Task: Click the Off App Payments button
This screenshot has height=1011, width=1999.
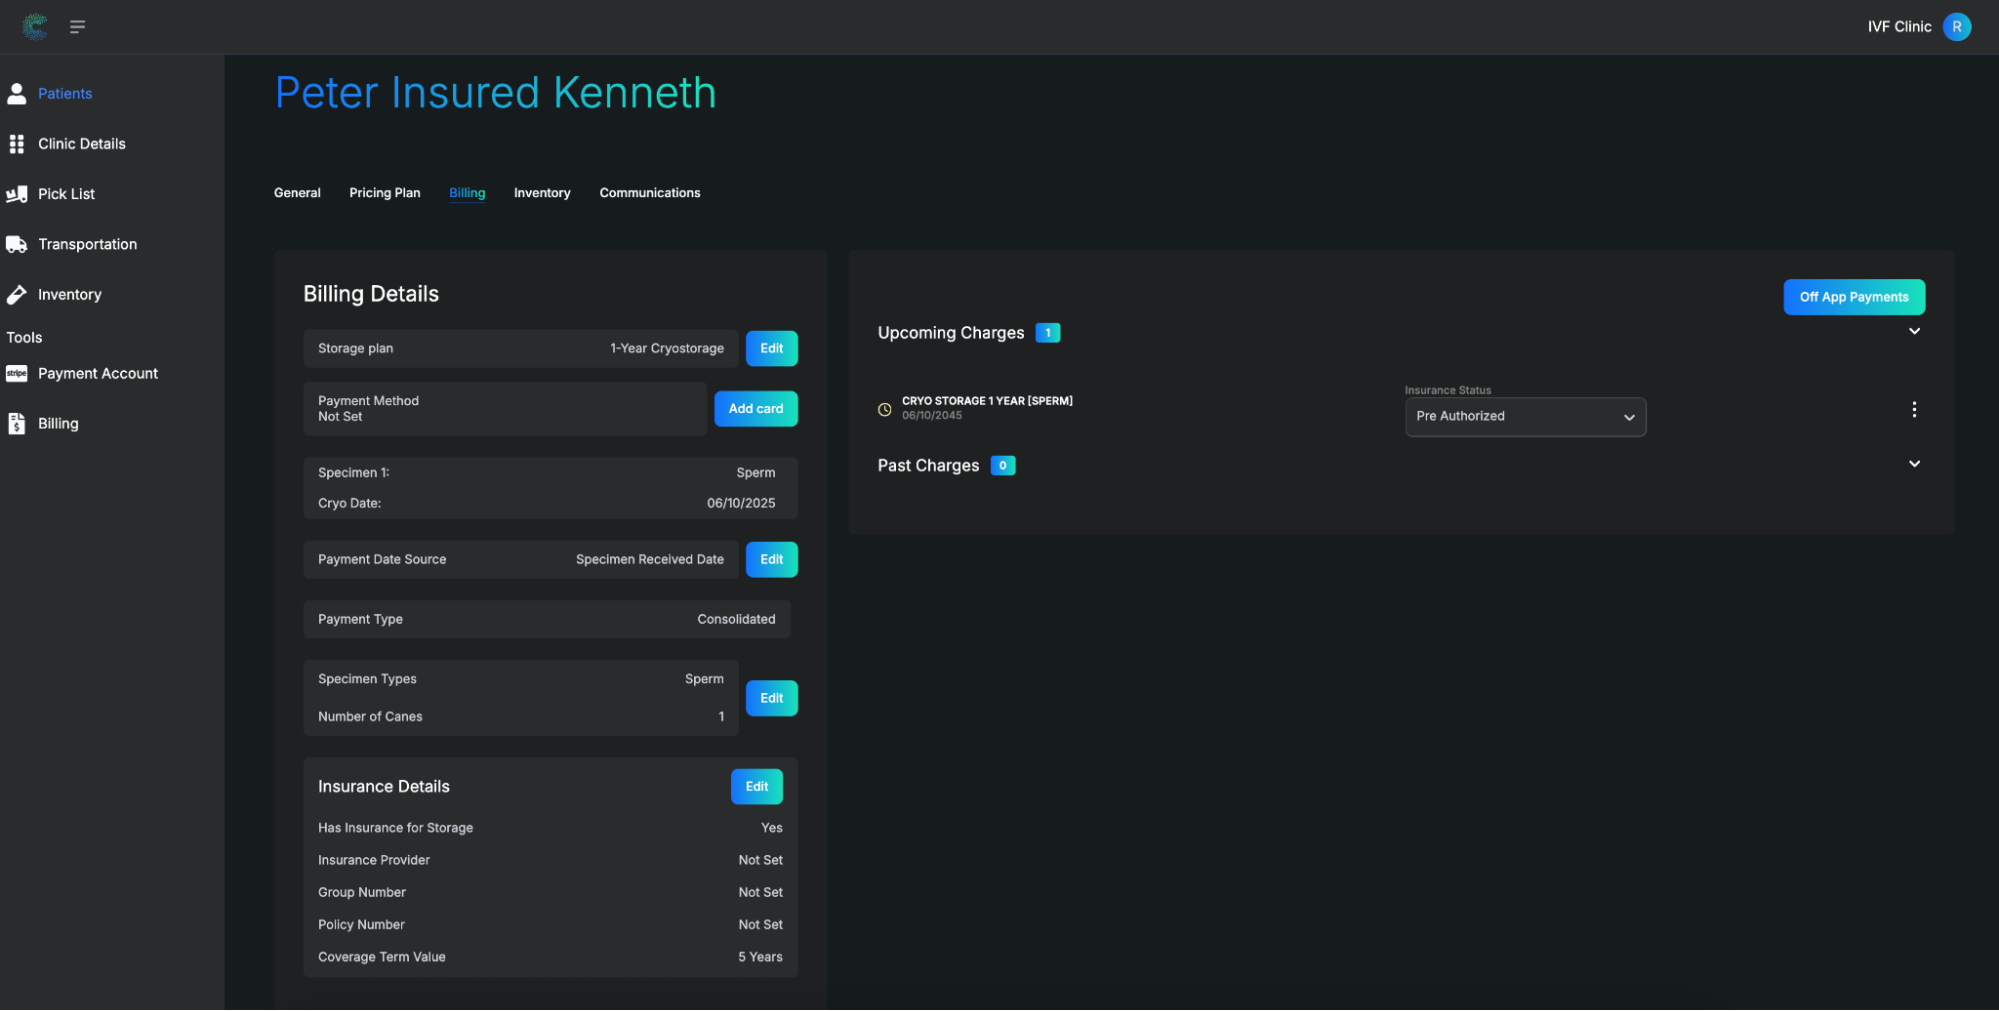Action: click(x=1853, y=297)
